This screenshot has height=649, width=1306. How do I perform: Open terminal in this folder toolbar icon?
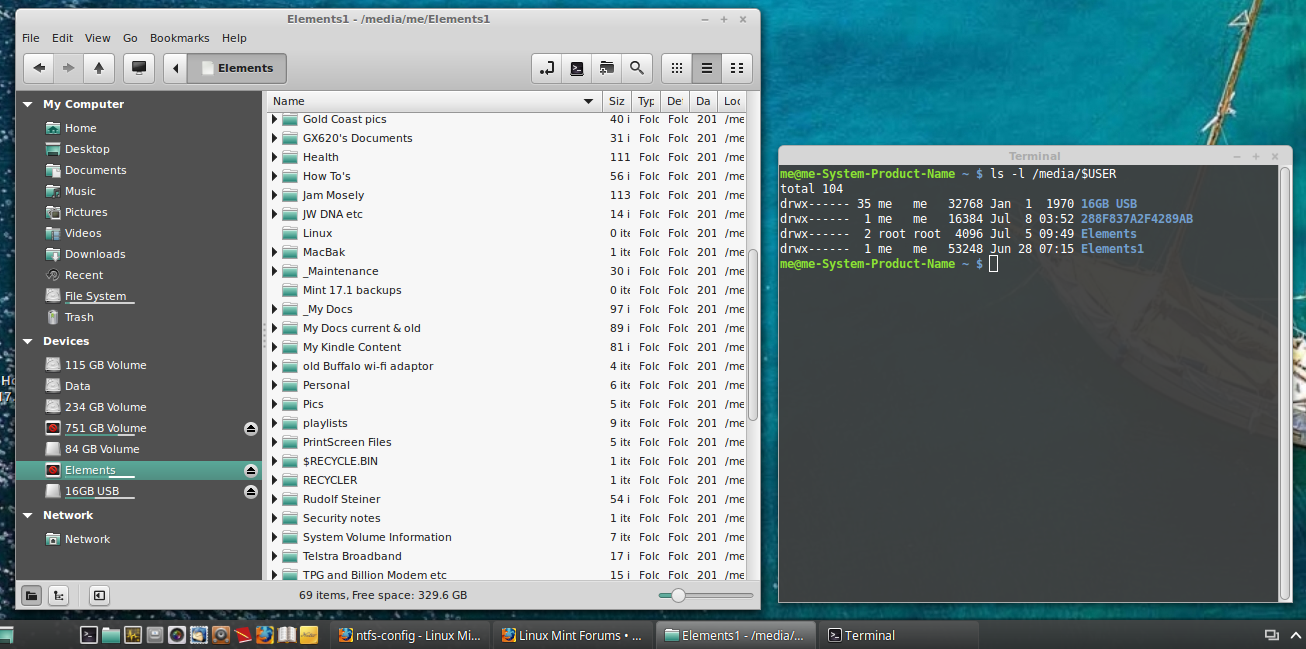[576, 68]
